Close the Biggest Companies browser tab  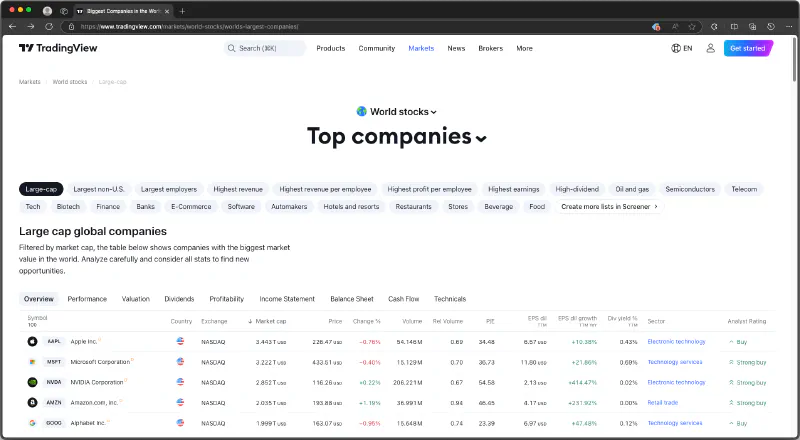(167, 11)
